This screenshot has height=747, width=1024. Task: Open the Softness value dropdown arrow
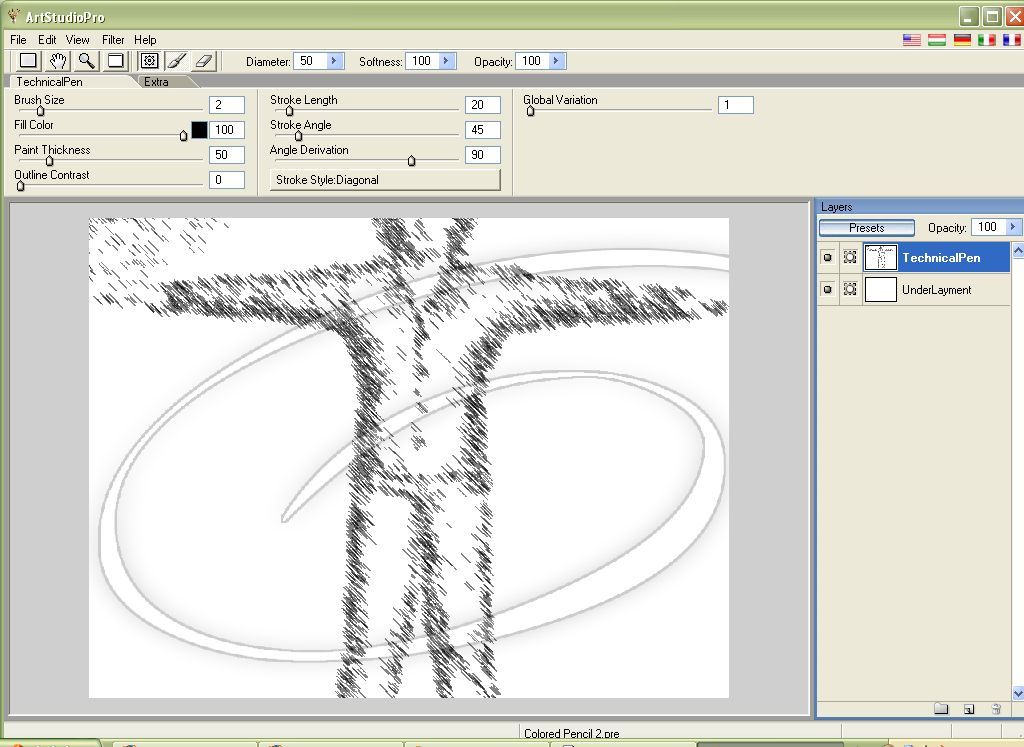tap(446, 61)
